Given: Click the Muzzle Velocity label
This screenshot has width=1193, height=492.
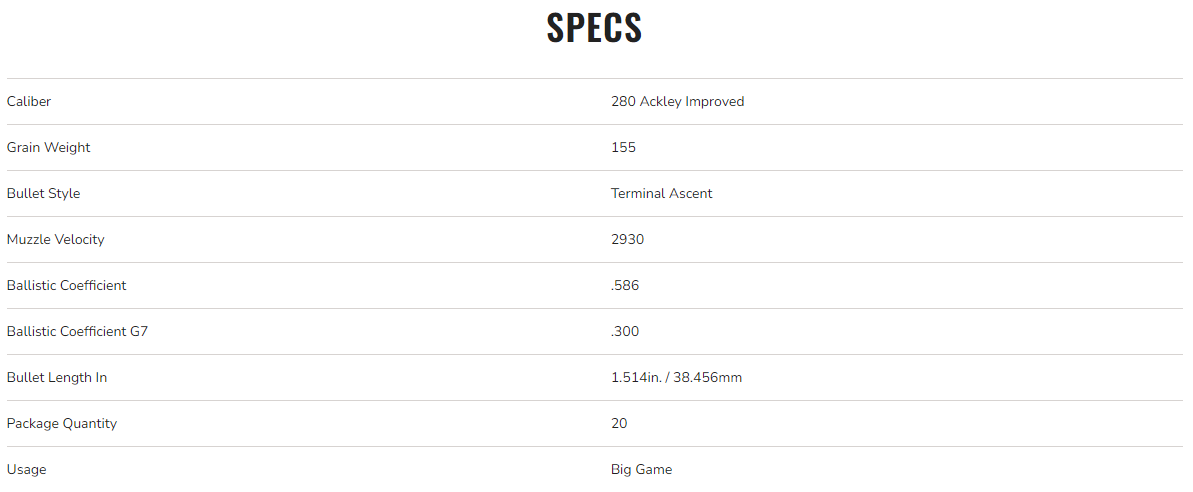Looking at the screenshot, I should pos(55,239).
